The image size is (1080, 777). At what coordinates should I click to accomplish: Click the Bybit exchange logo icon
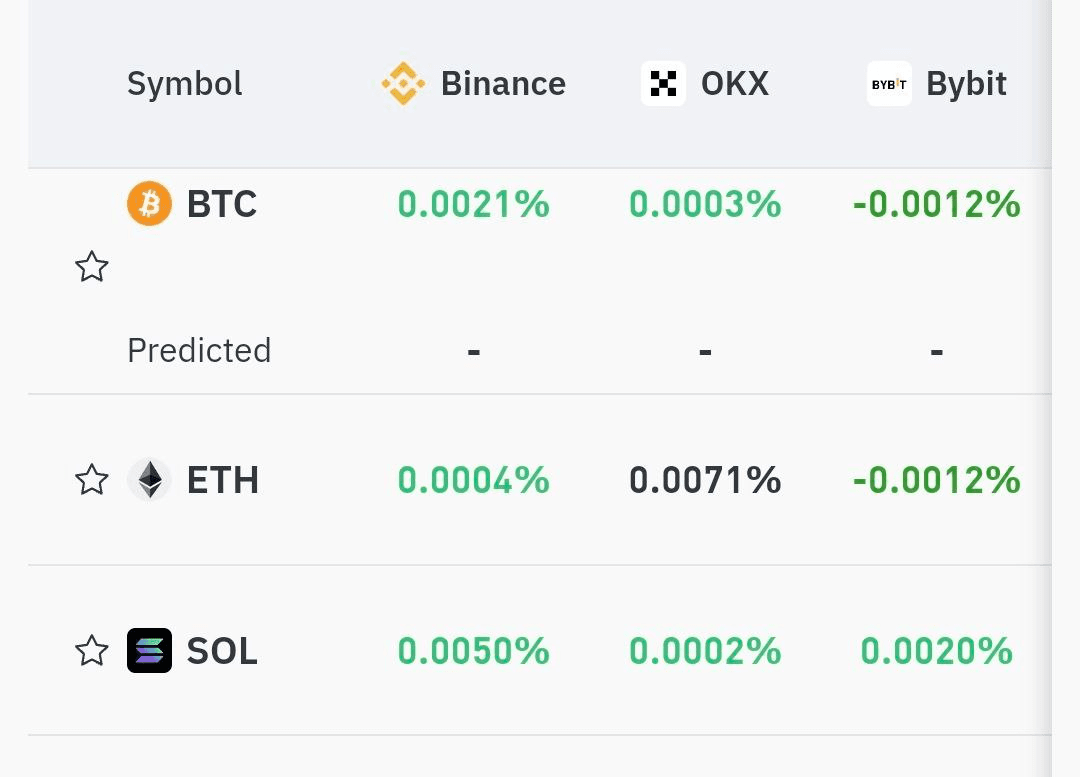(889, 83)
